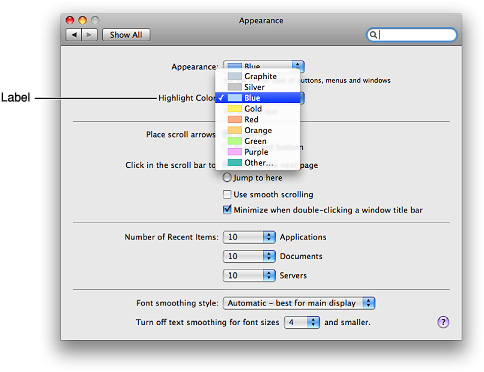Screen dimensions: 484x372
Task: Click the Highlight Color label
Action: pyautogui.click(x=187, y=98)
